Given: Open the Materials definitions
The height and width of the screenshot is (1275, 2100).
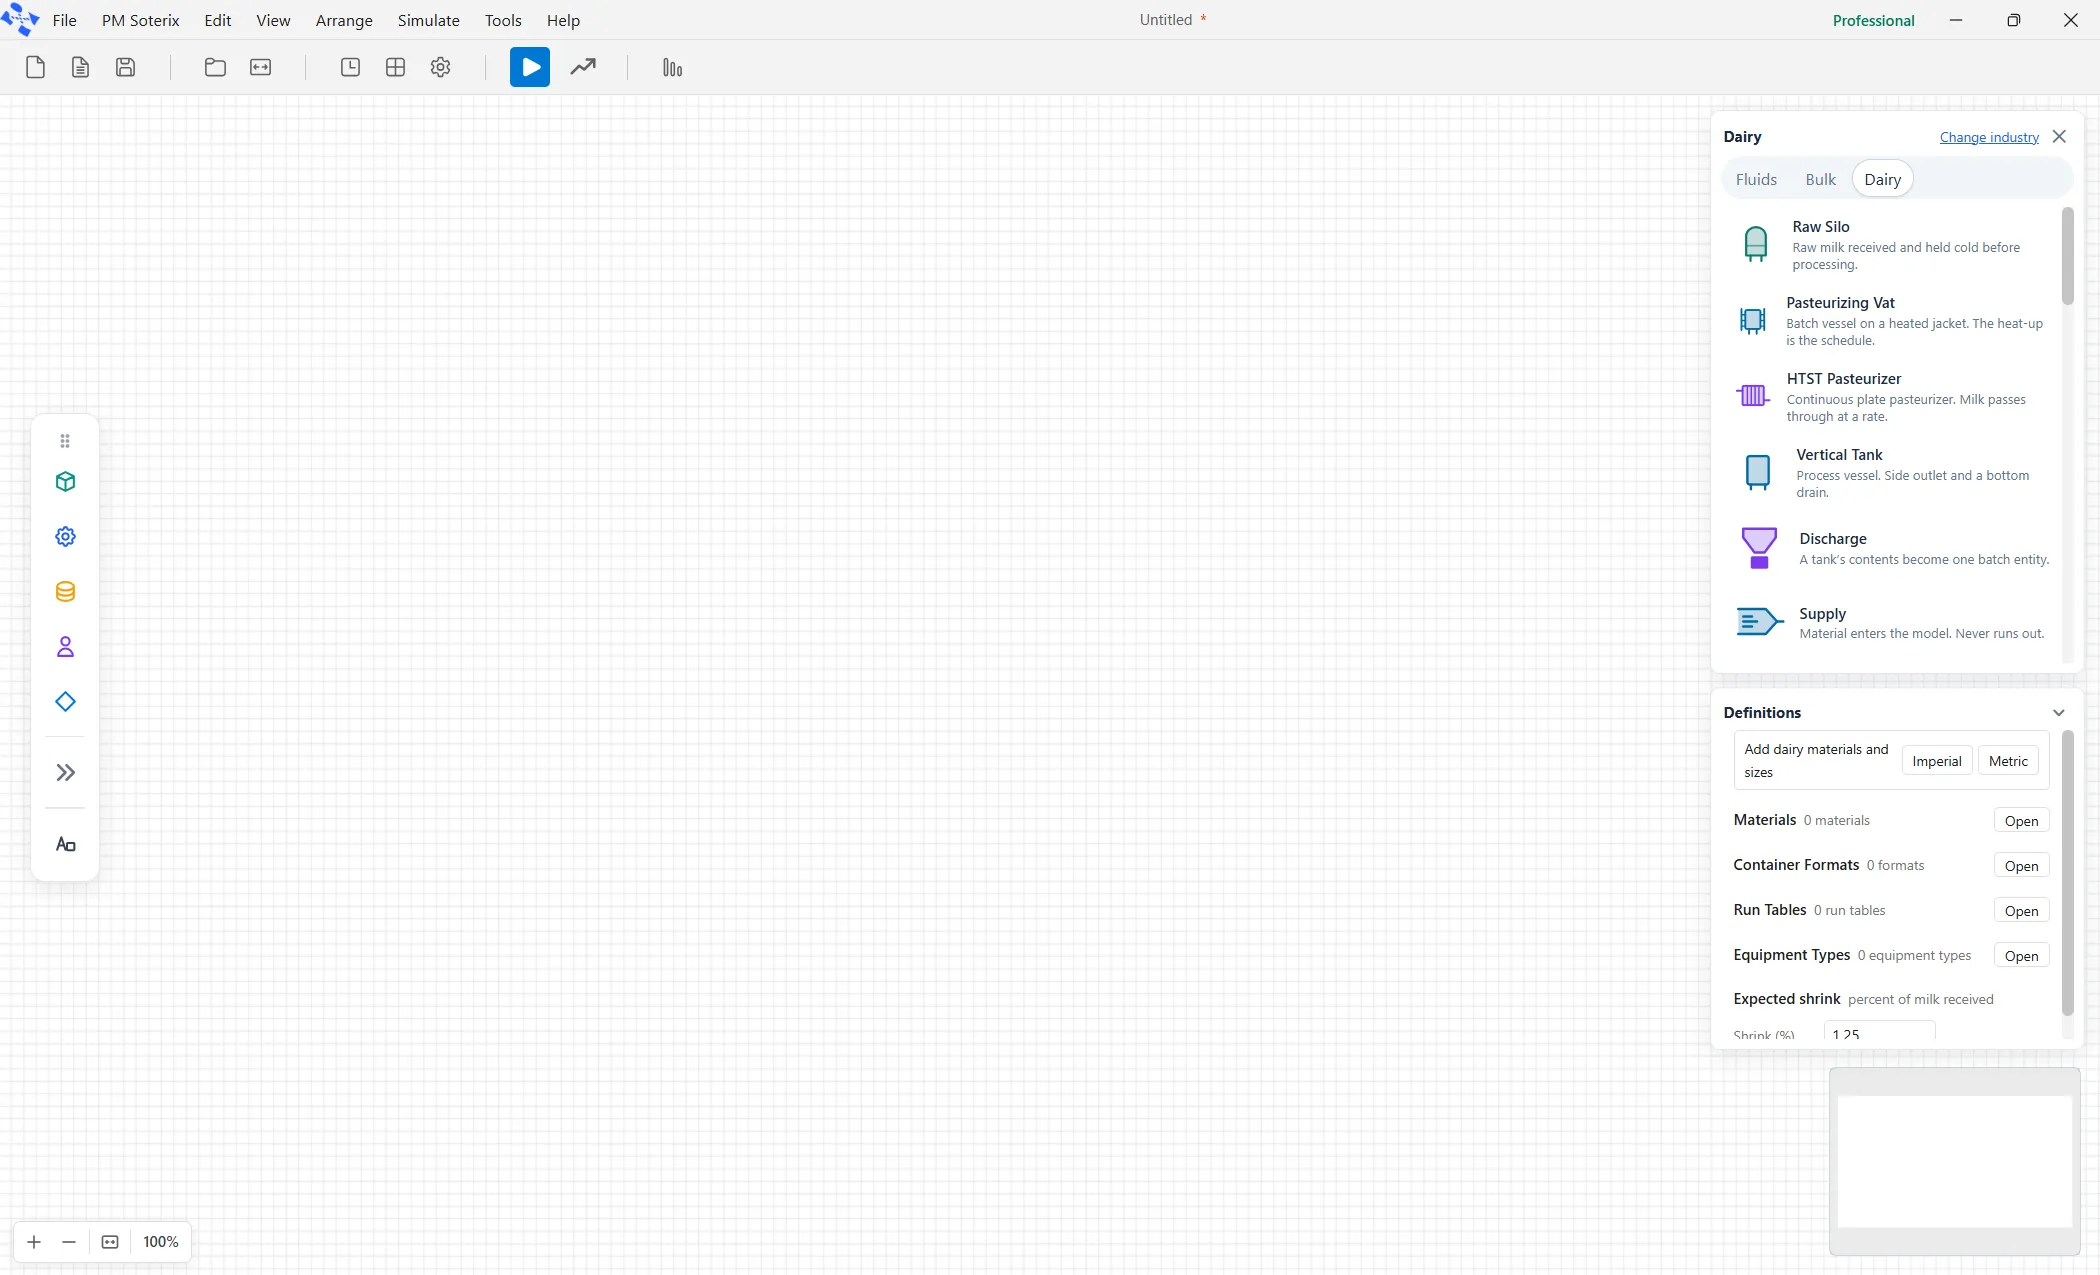Looking at the screenshot, I should point(2021,820).
